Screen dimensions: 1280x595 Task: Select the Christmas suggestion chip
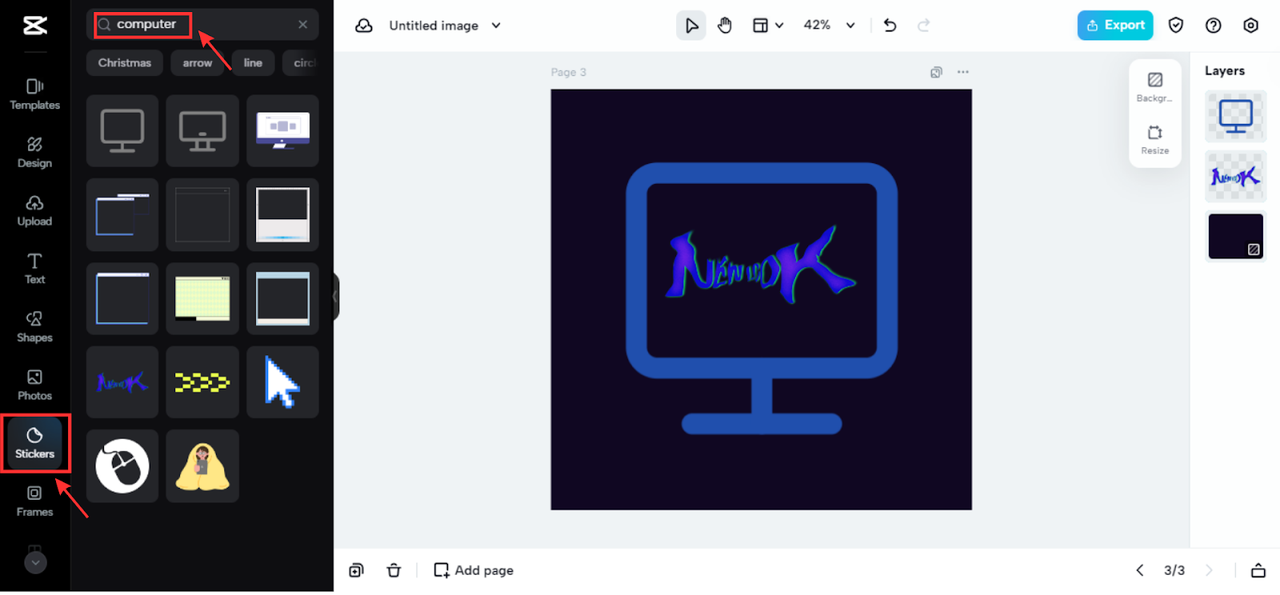(x=125, y=63)
